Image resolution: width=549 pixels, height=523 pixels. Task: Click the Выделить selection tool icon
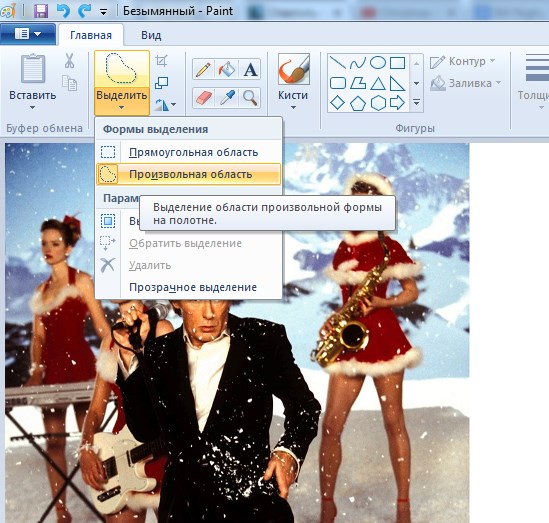point(121,68)
